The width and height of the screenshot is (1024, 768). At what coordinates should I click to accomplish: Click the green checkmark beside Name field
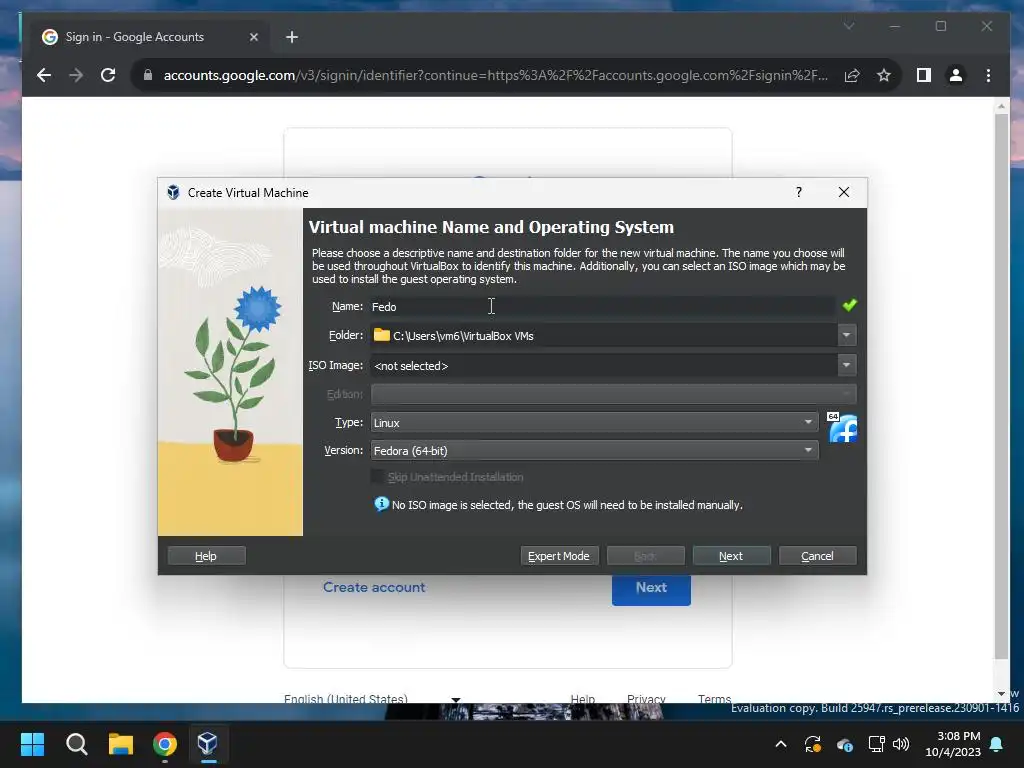[x=849, y=305]
